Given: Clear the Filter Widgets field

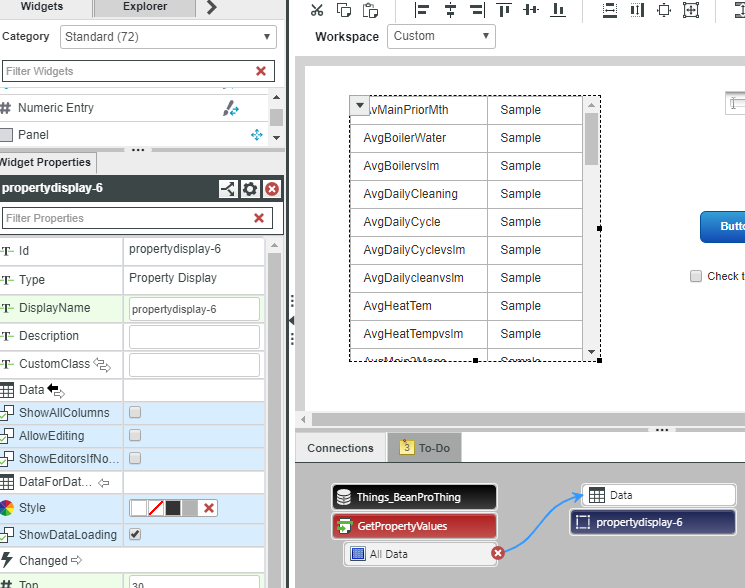Looking at the screenshot, I should click(261, 71).
